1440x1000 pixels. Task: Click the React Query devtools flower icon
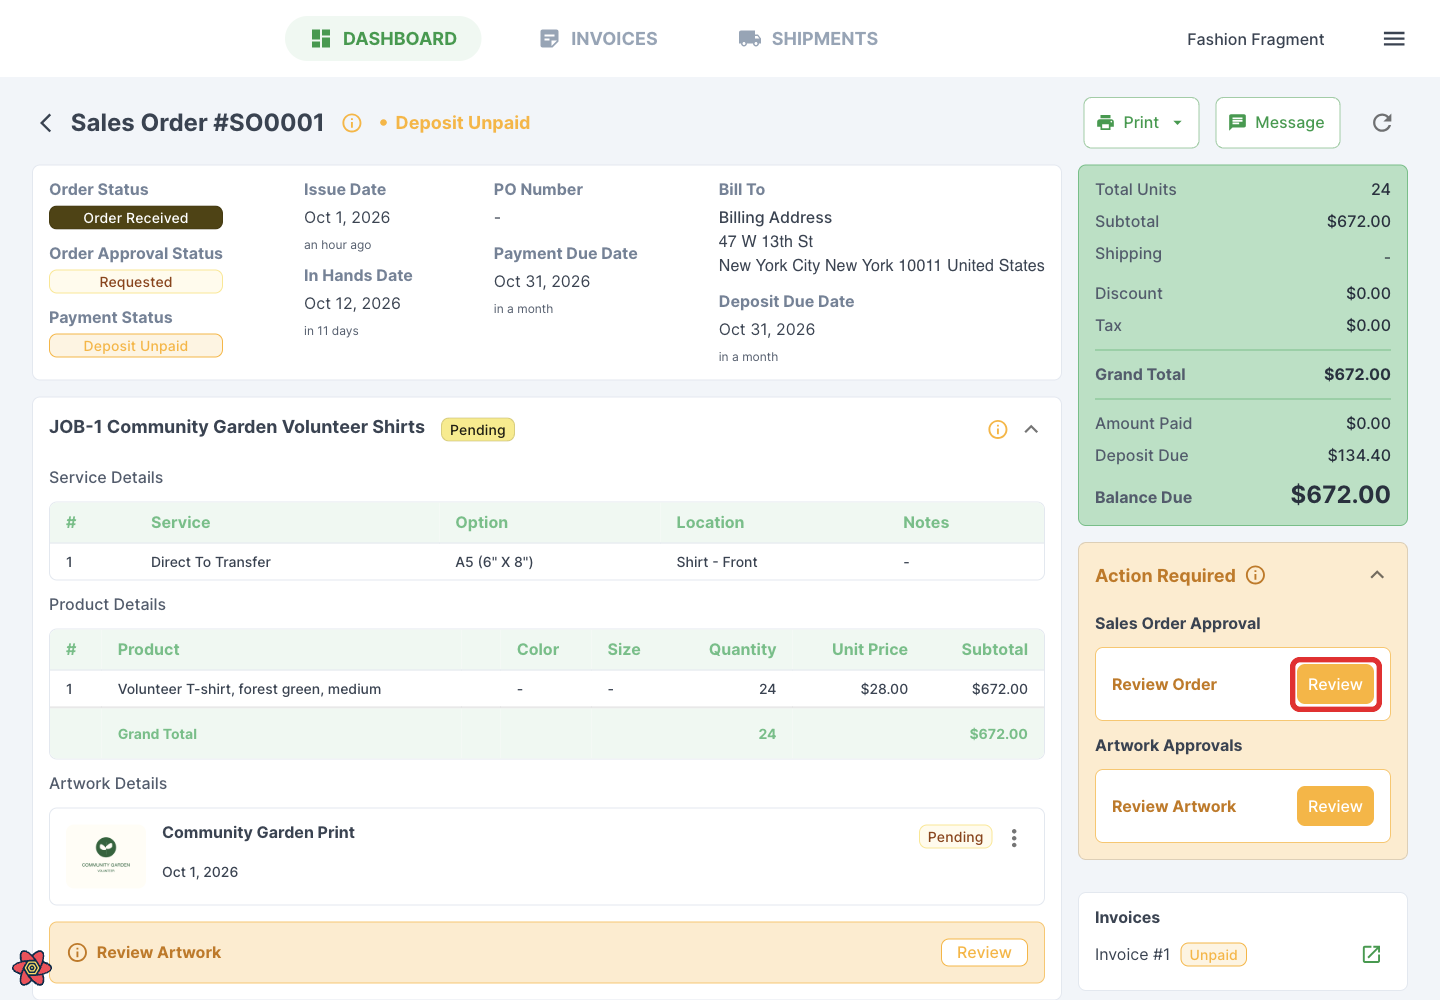pos(32,967)
